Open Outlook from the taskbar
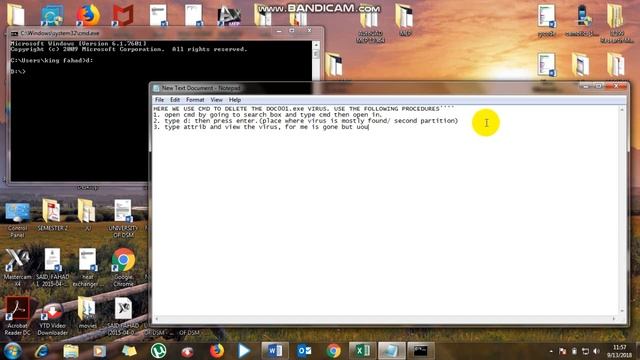 pyautogui.click(x=304, y=351)
